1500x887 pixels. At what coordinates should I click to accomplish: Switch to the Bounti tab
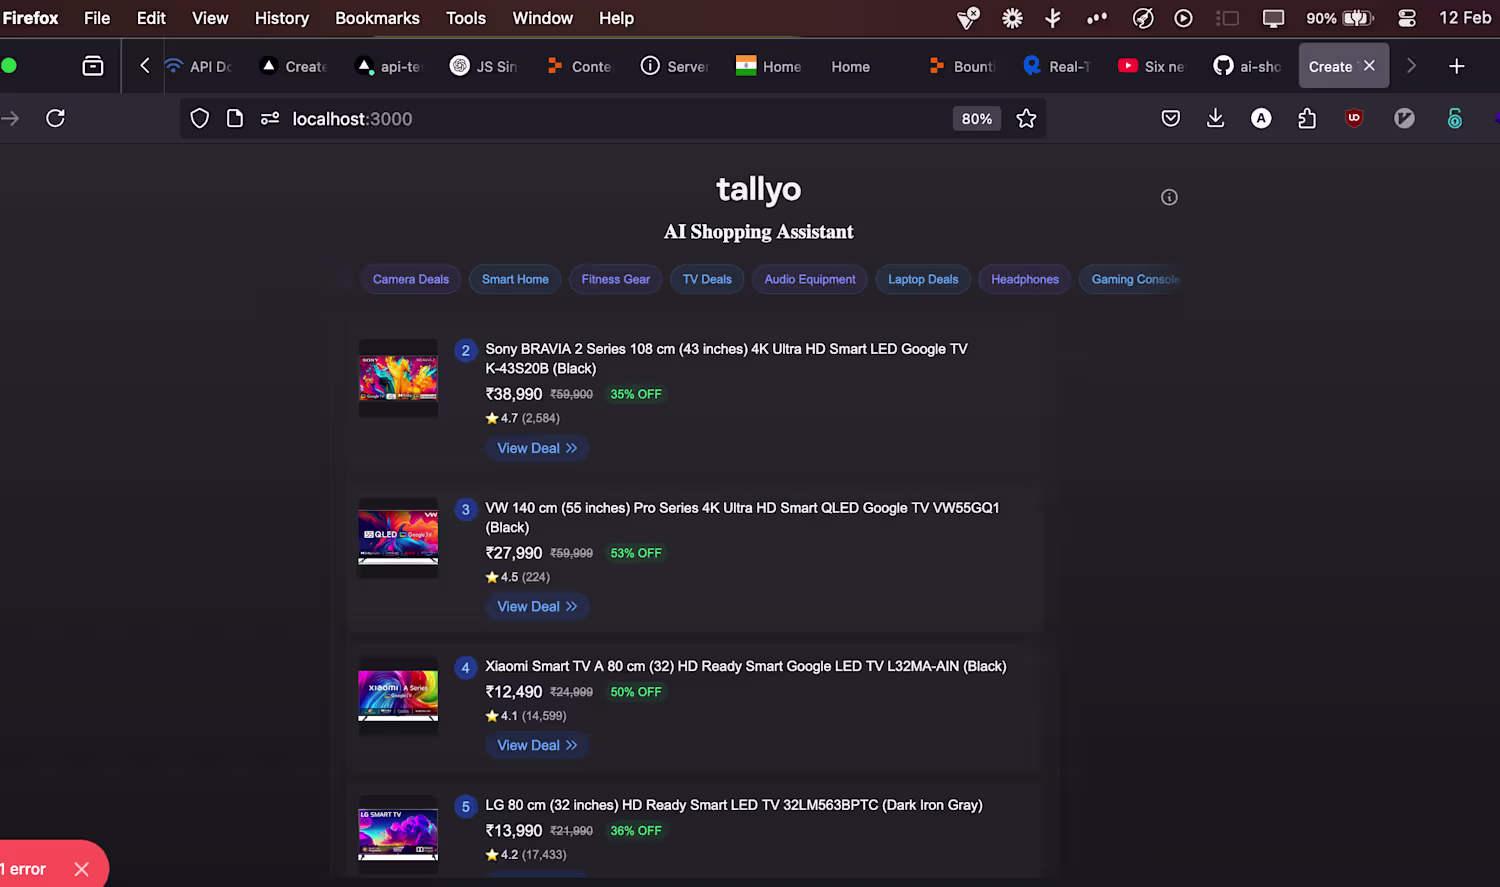coord(962,66)
